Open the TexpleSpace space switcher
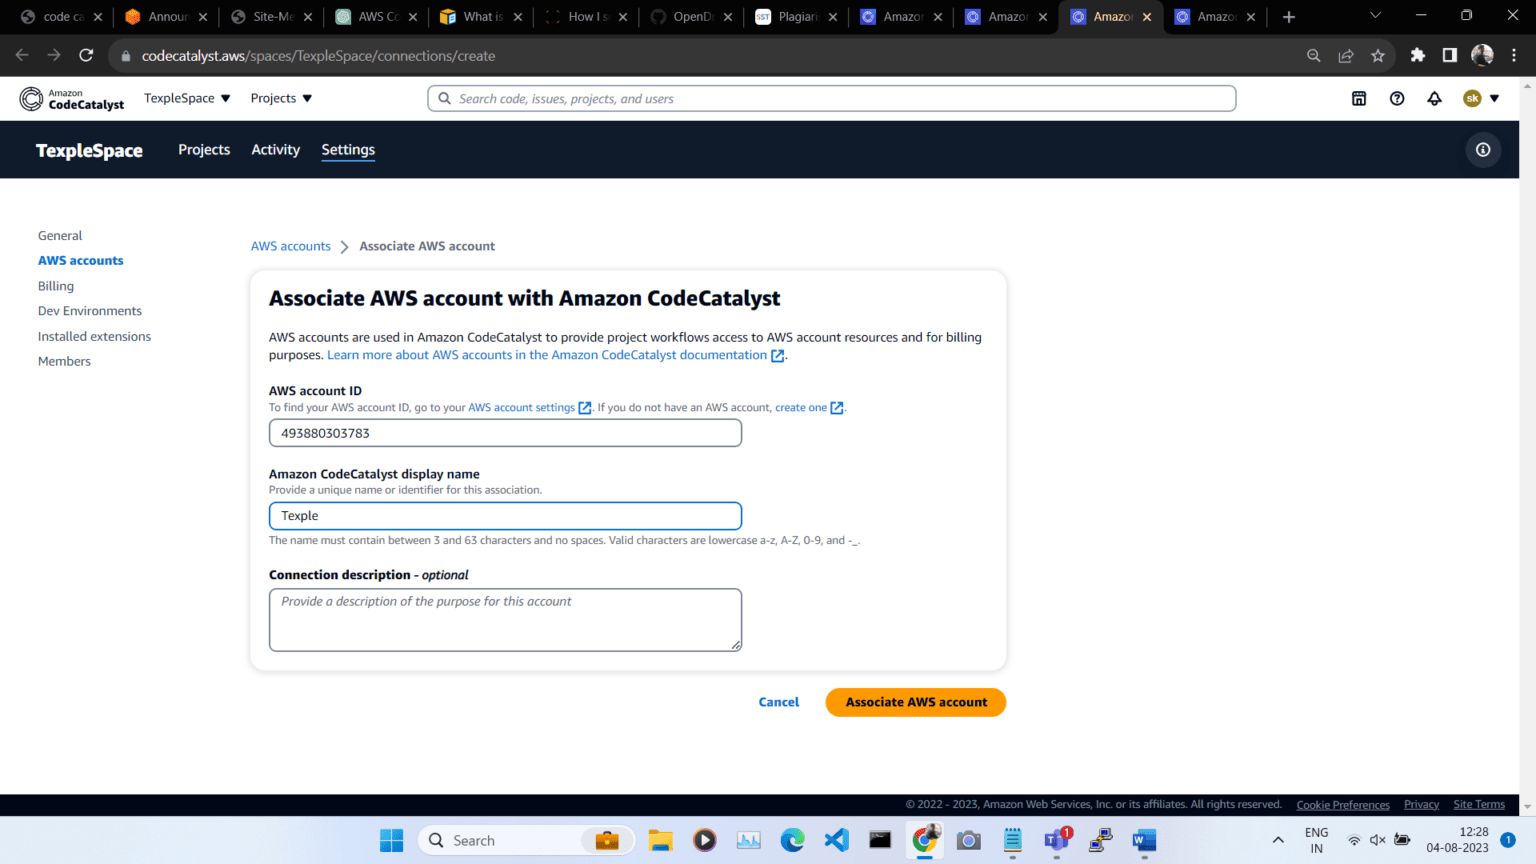This screenshot has height=864, width=1536. pyautogui.click(x=186, y=98)
